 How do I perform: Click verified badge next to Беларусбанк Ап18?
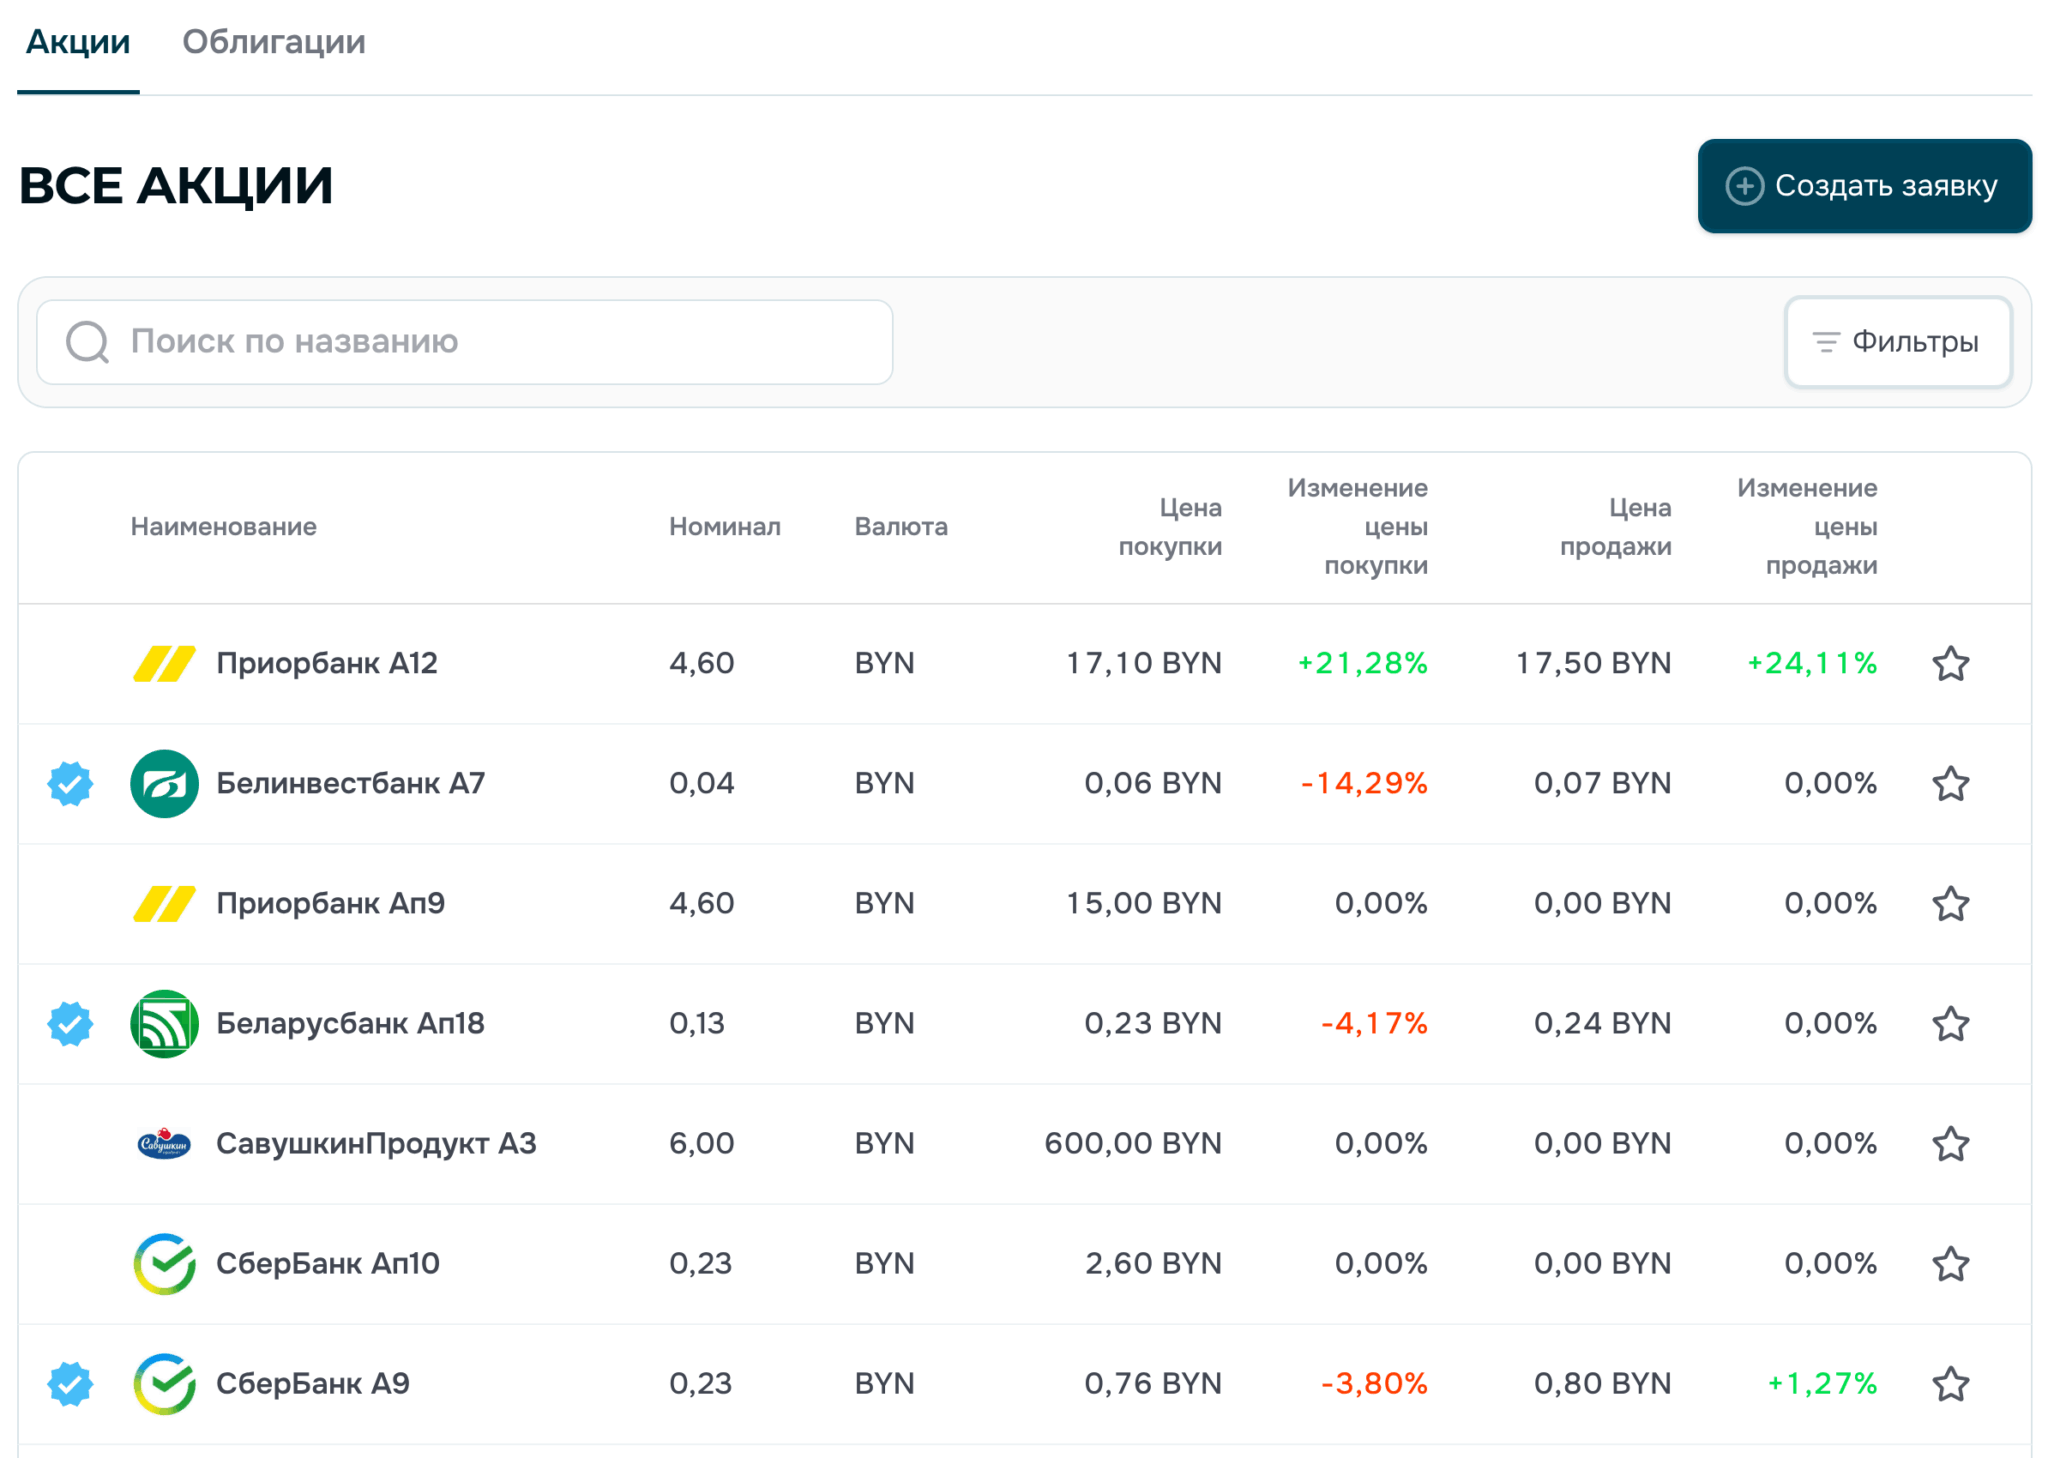coord(70,1024)
